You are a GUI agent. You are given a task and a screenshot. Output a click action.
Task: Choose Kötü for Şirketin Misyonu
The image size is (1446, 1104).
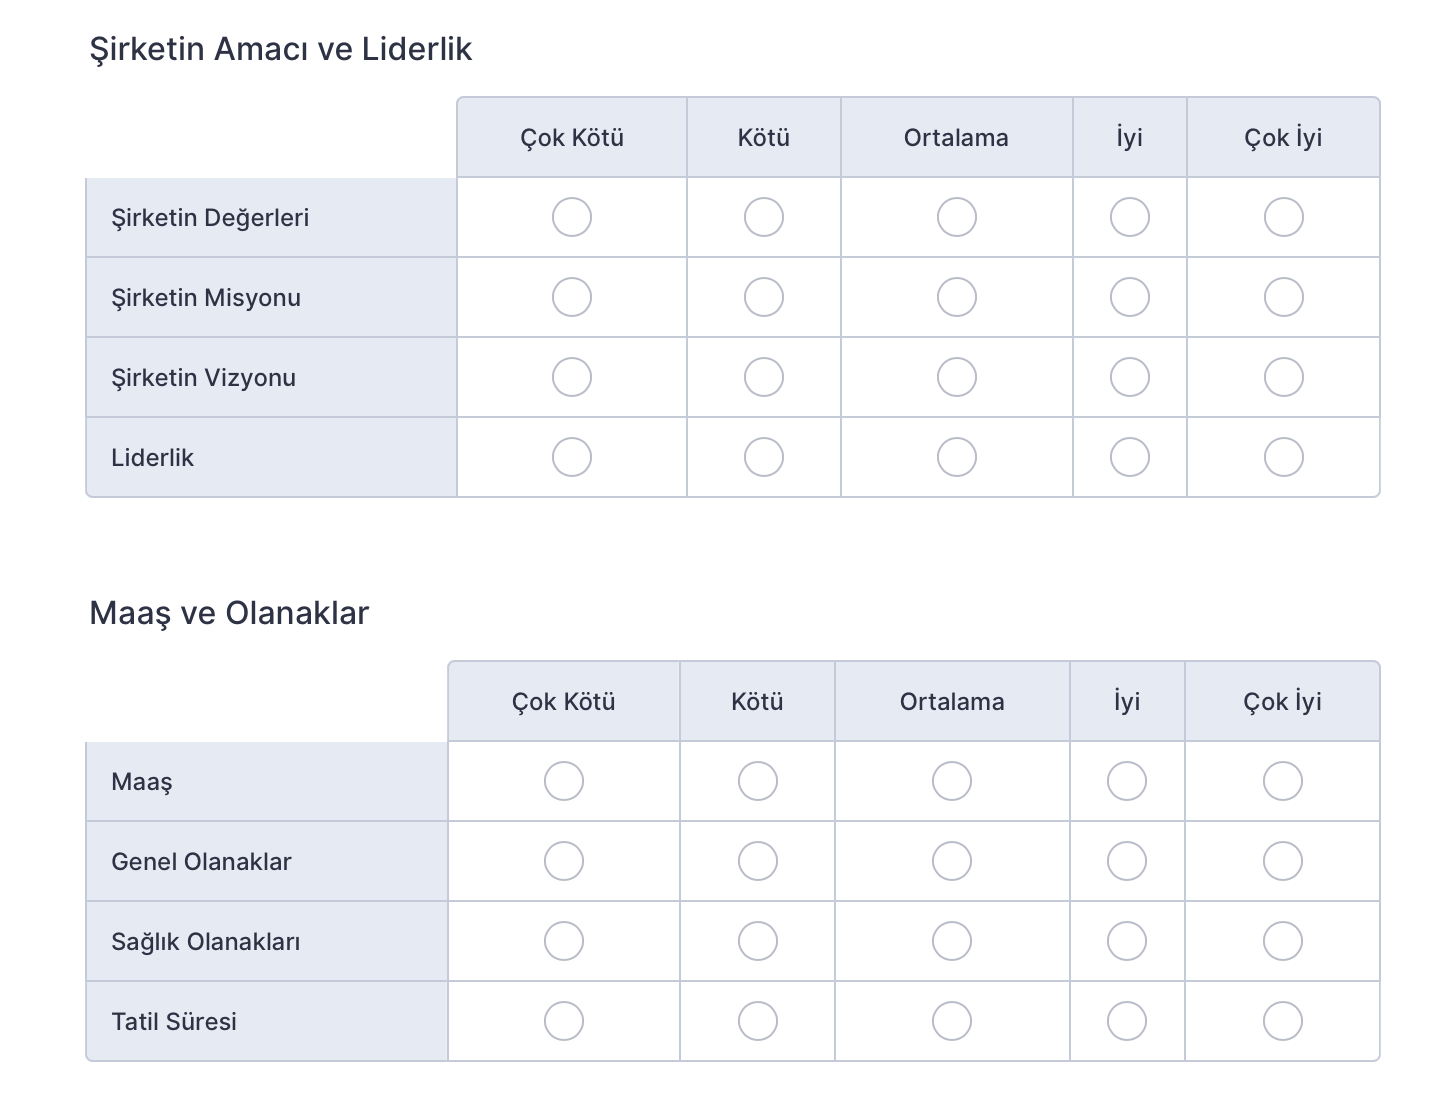tap(763, 297)
